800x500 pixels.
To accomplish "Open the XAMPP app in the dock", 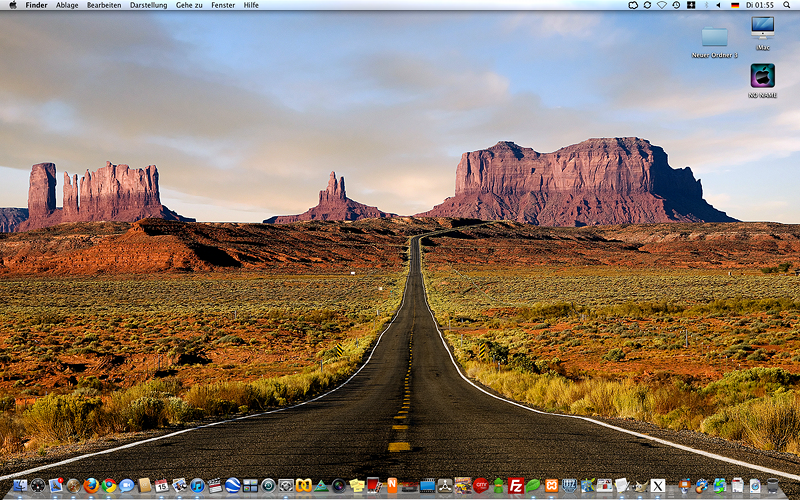I will (x=551, y=486).
